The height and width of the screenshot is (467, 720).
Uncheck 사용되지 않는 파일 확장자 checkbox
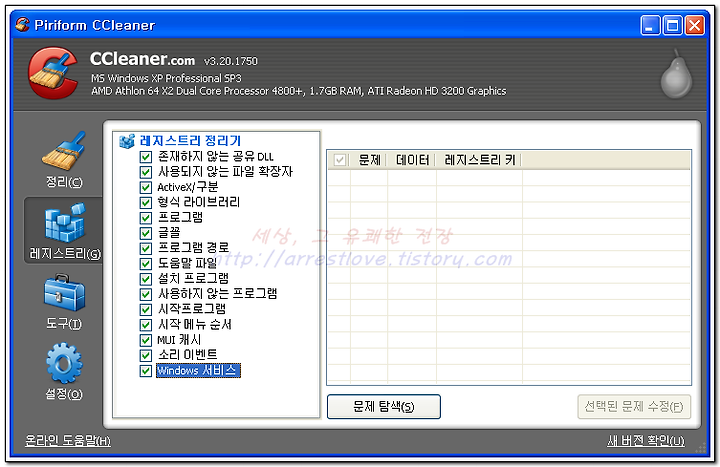(x=146, y=172)
